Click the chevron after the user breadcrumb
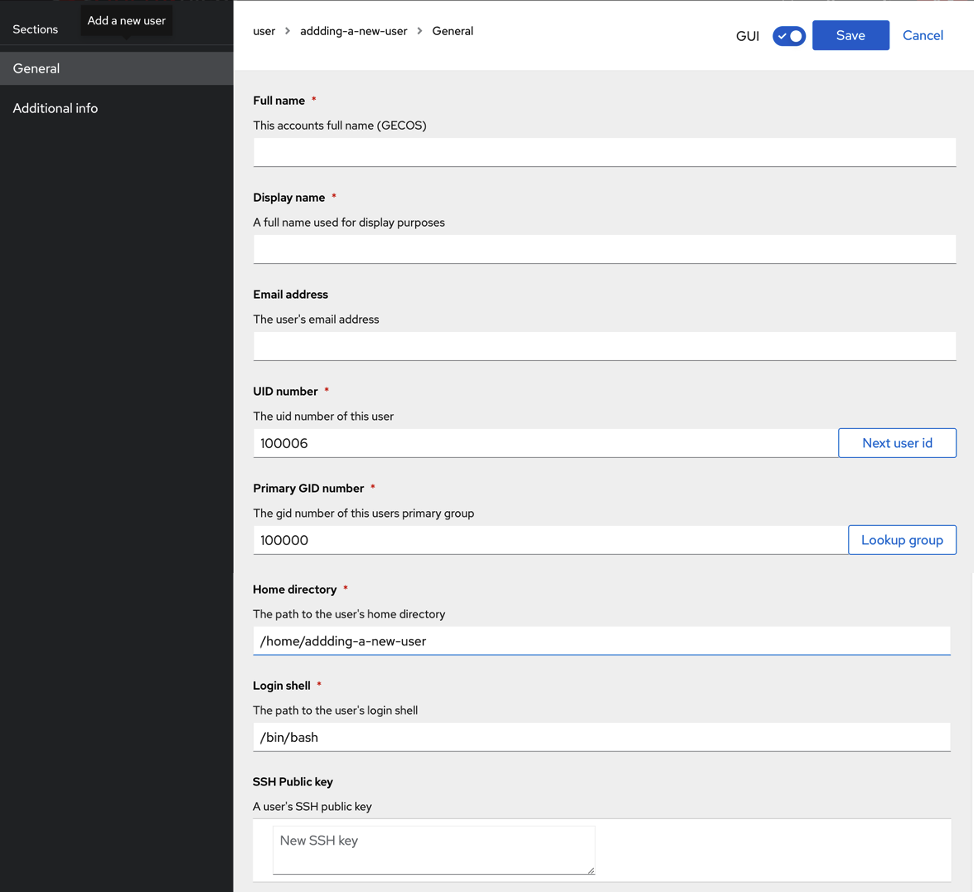 tap(288, 31)
